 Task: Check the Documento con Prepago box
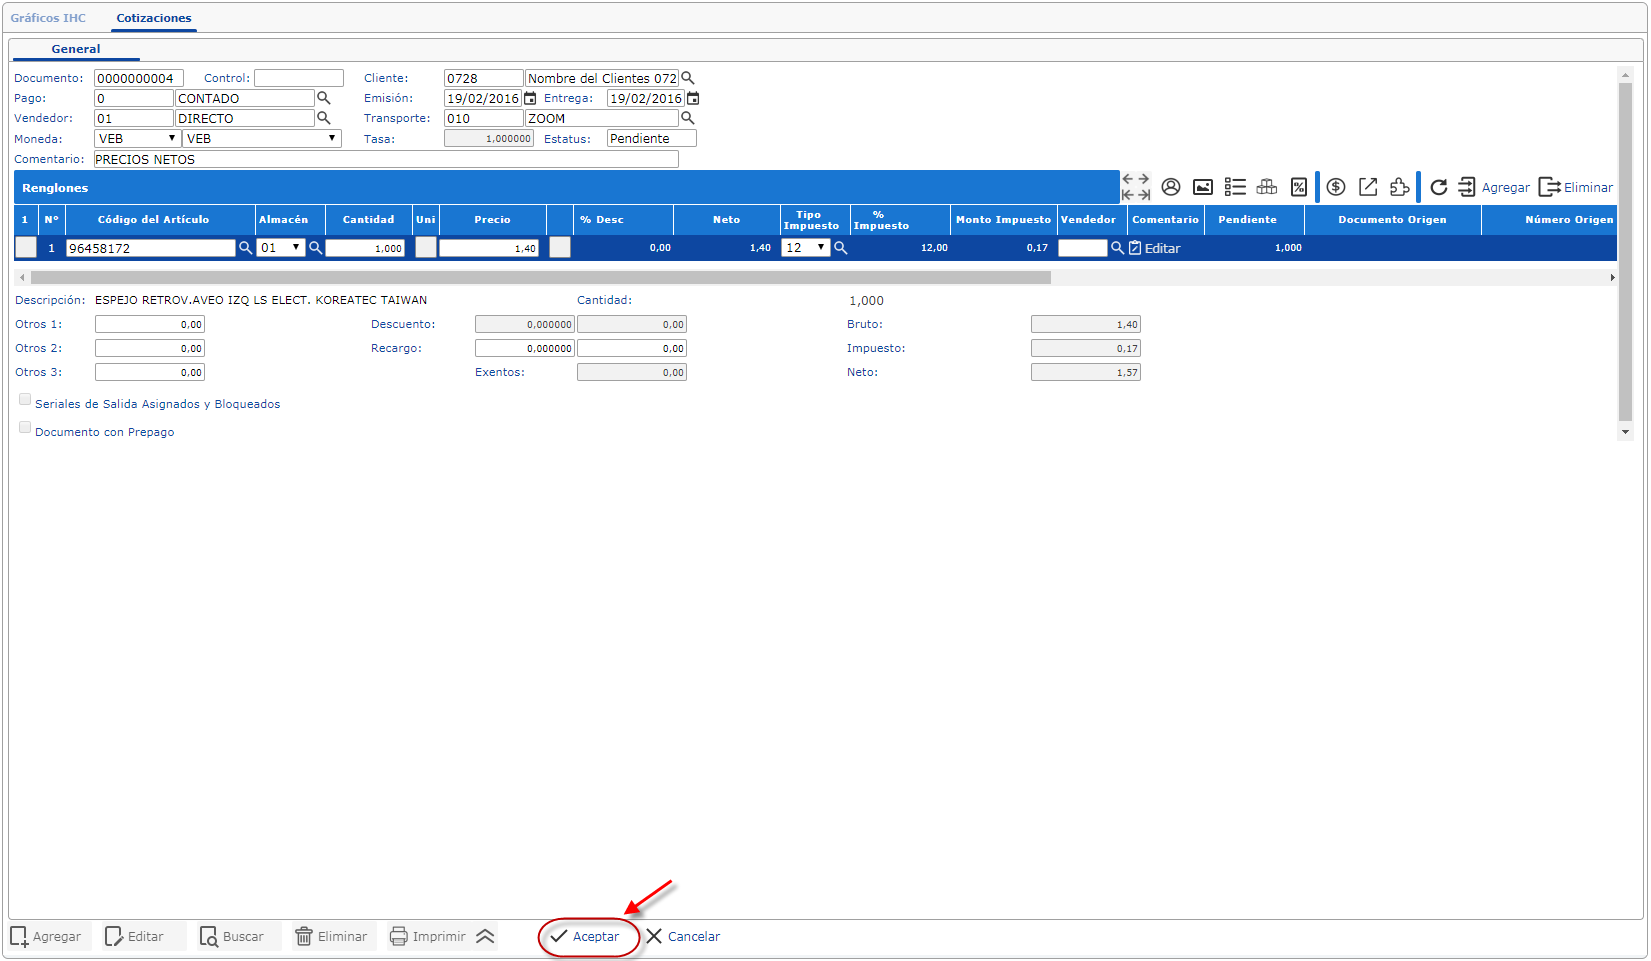(25, 428)
